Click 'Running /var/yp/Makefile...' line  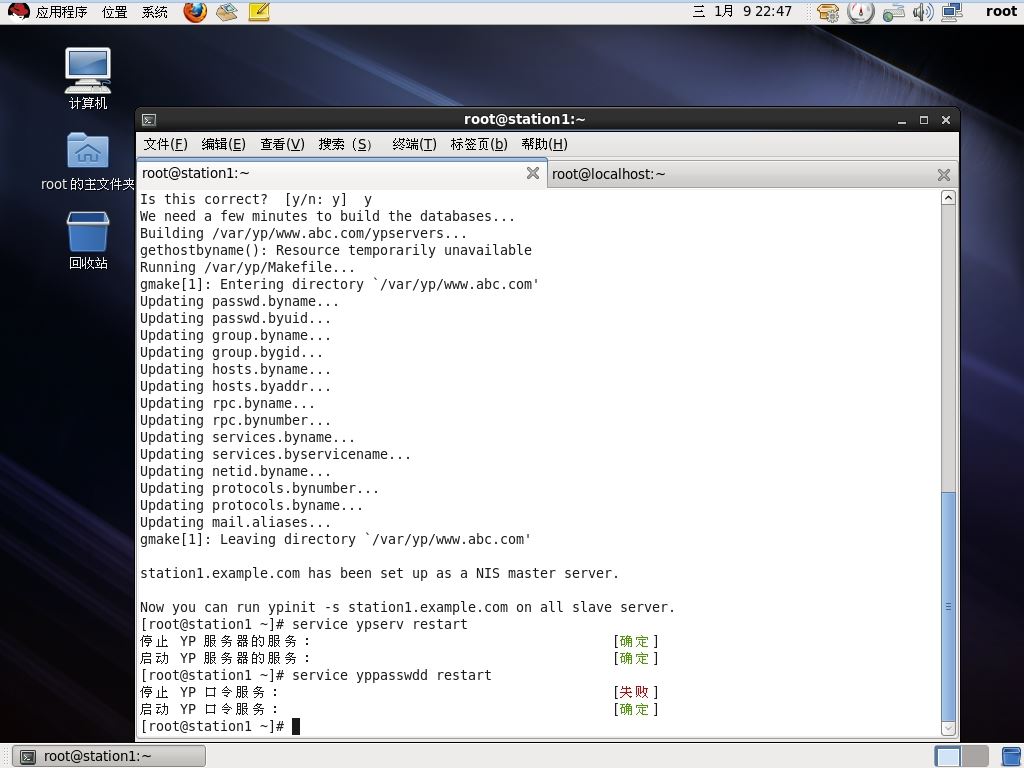pos(248,268)
